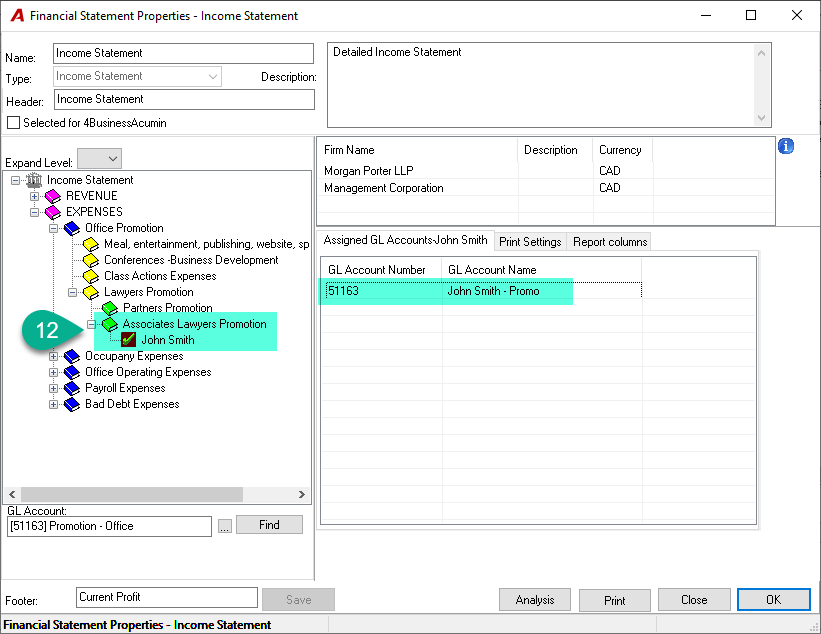The width and height of the screenshot is (821, 634).
Task: Select the Morgan Porter LLP firm row
Action: tap(546, 171)
